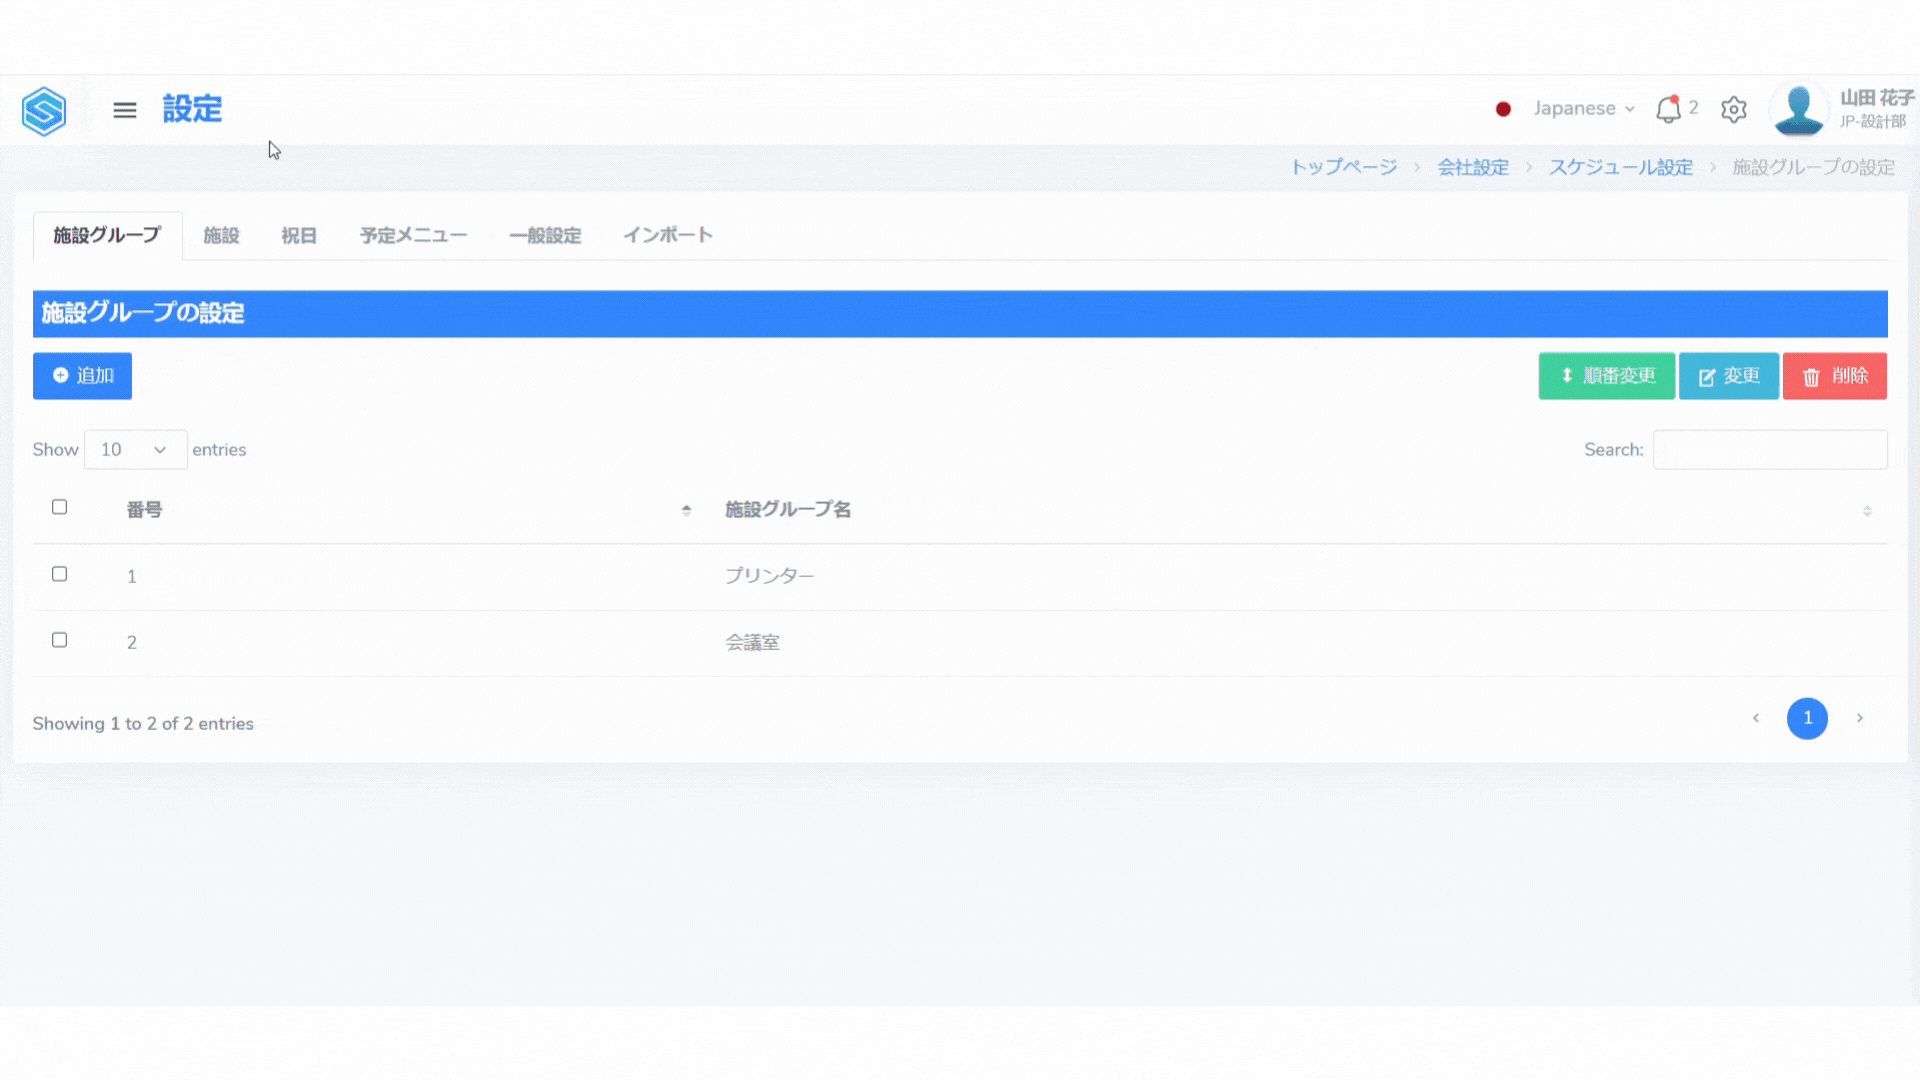
Task: Click the red 削除 button
Action: point(1834,376)
